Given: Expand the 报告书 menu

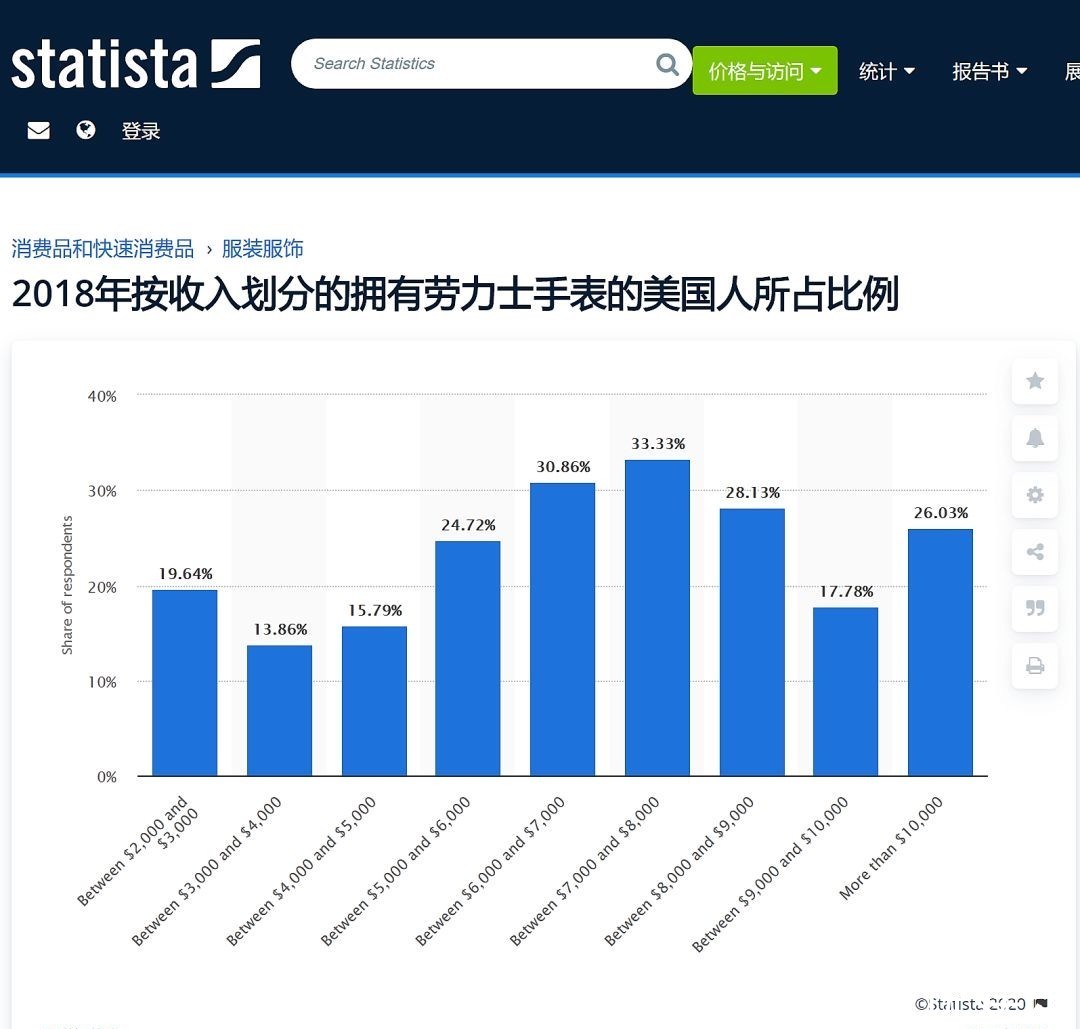Looking at the screenshot, I should (x=989, y=71).
